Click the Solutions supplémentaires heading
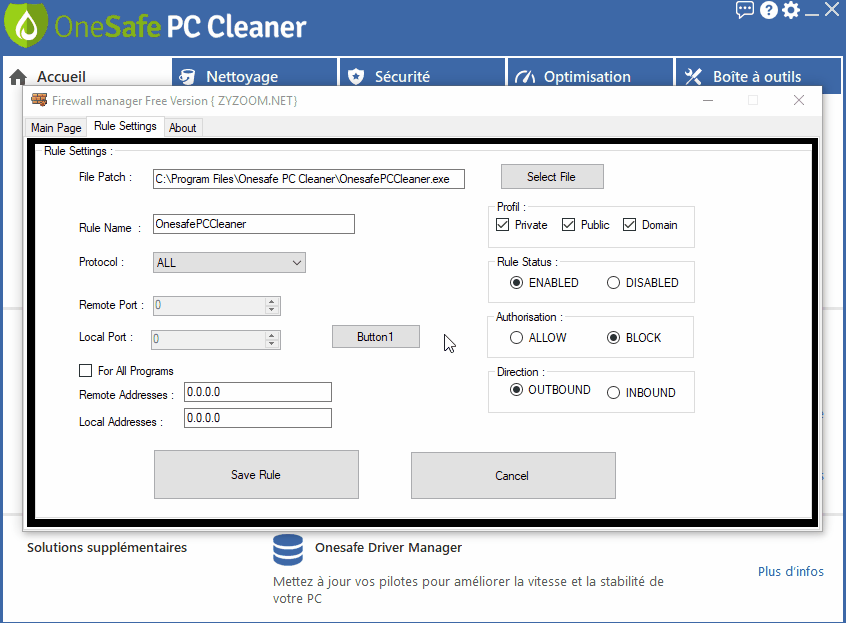The width and height of the screenshot is (846, 623). click(x=107, y=547)
